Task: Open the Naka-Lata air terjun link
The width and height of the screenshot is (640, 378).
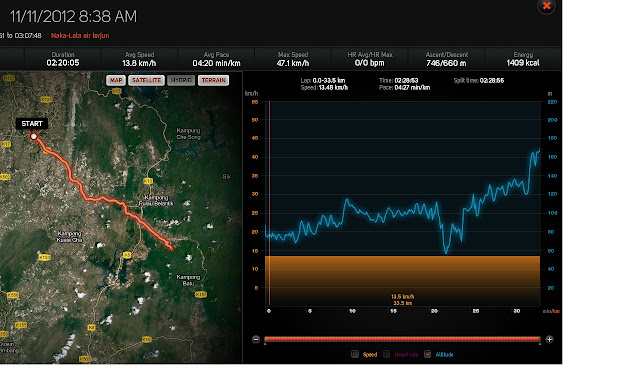Action: [x=80, y=36]
